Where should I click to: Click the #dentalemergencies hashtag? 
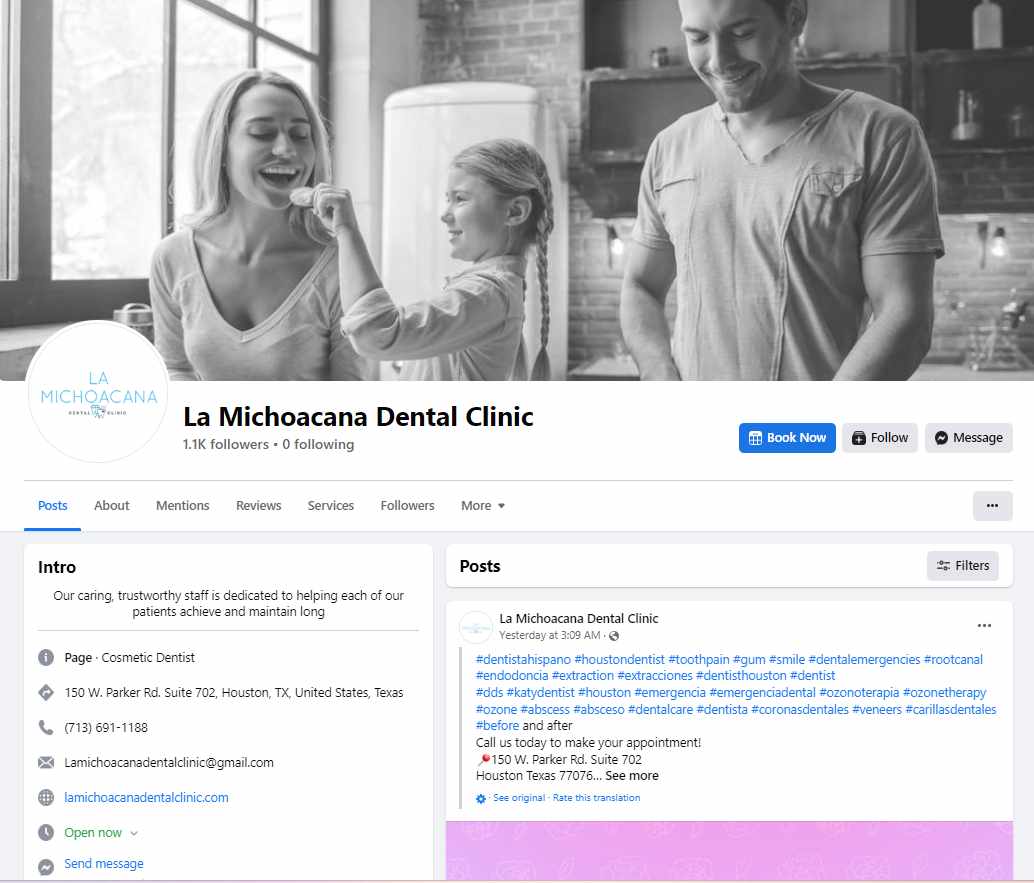[864, 659]
